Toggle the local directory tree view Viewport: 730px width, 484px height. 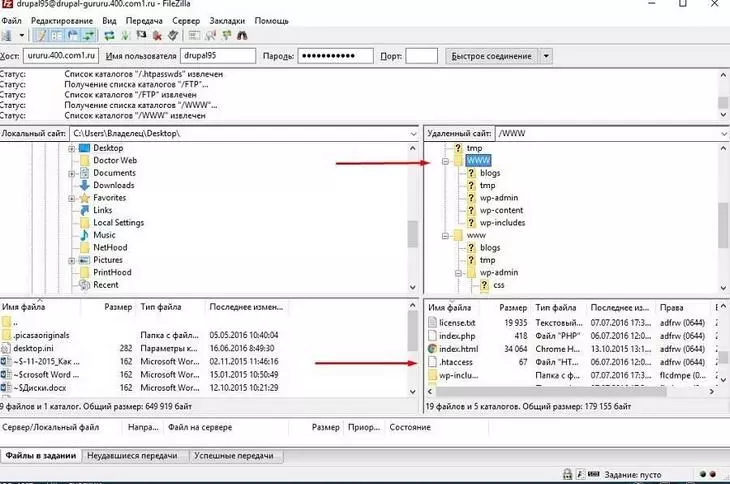click(54, 36)
